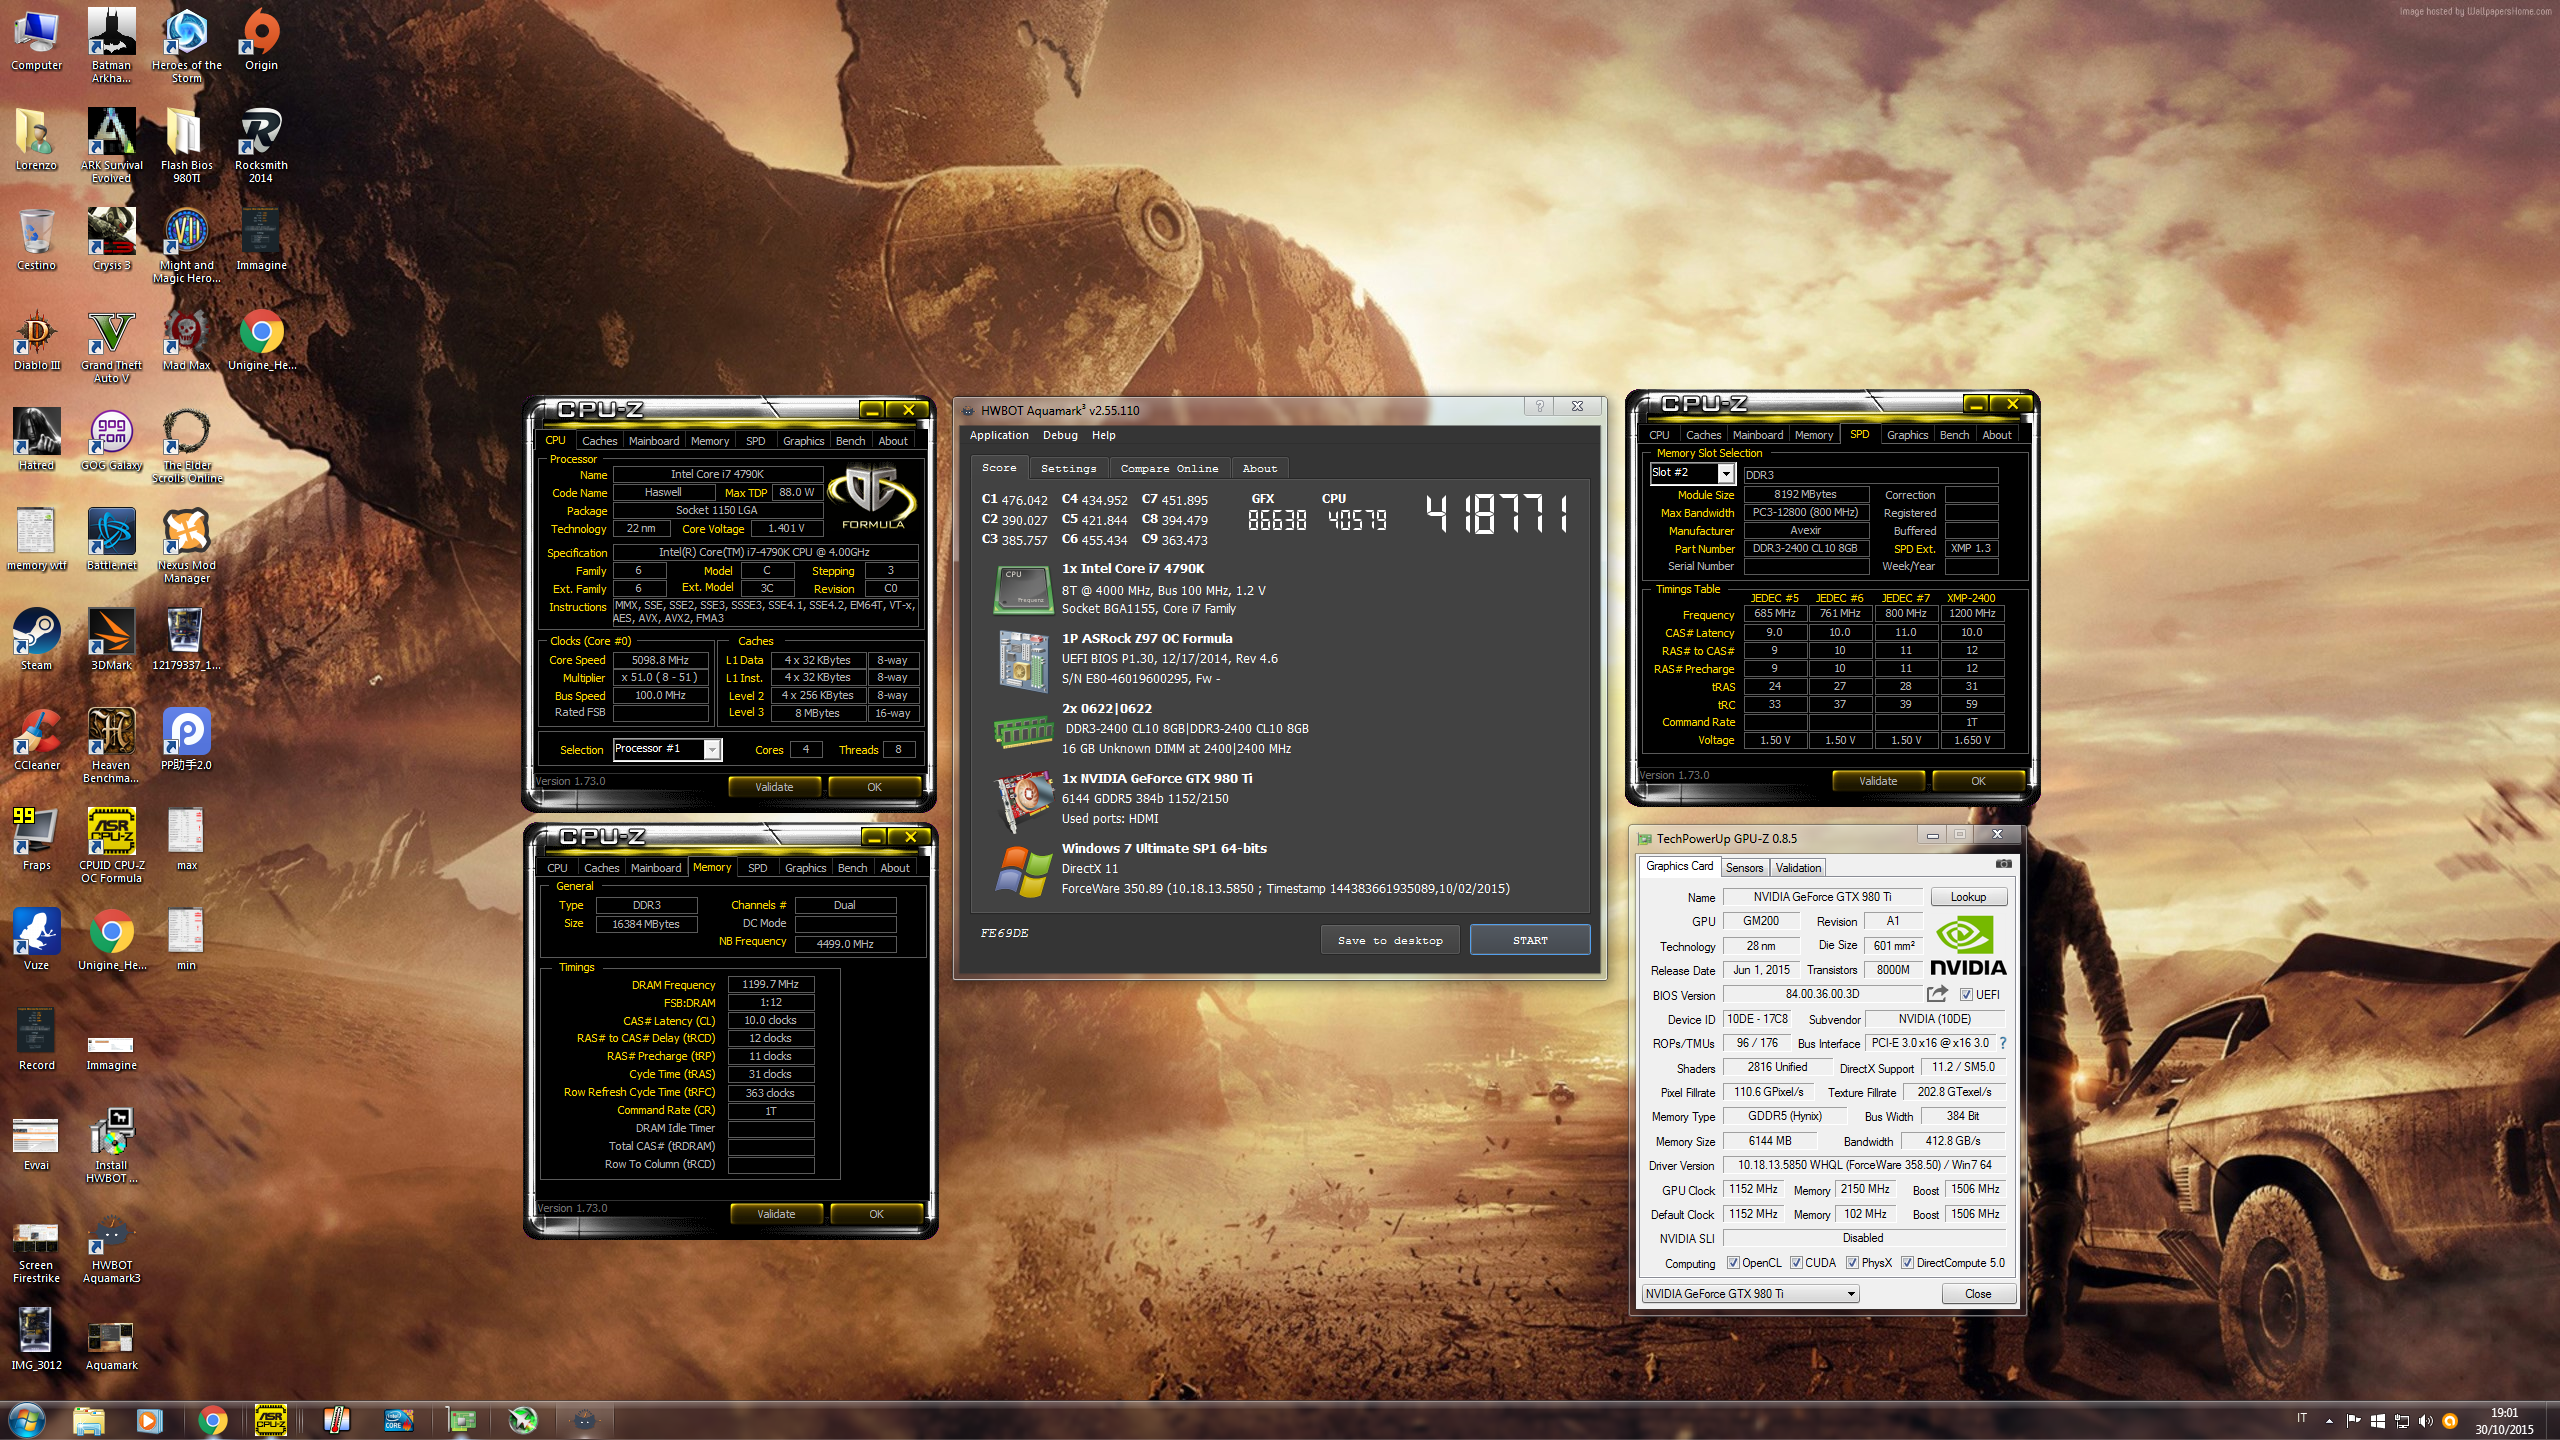Viewport: 2560px width, 1440px height.
Task: Open the Mad Max desktop shortcut
Action: pyautogui.click(x=186, y=340)
